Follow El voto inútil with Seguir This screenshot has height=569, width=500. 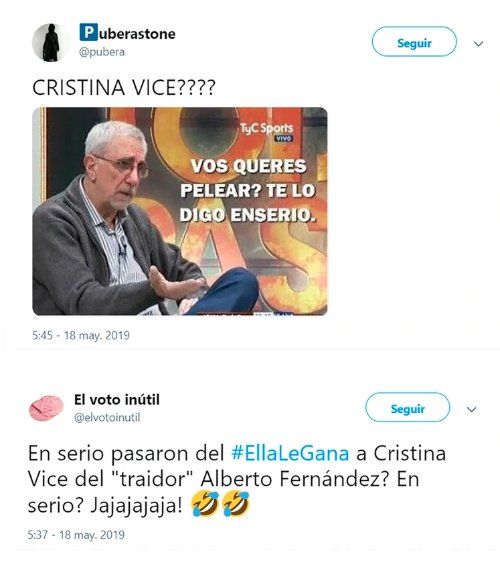point(407,407)
